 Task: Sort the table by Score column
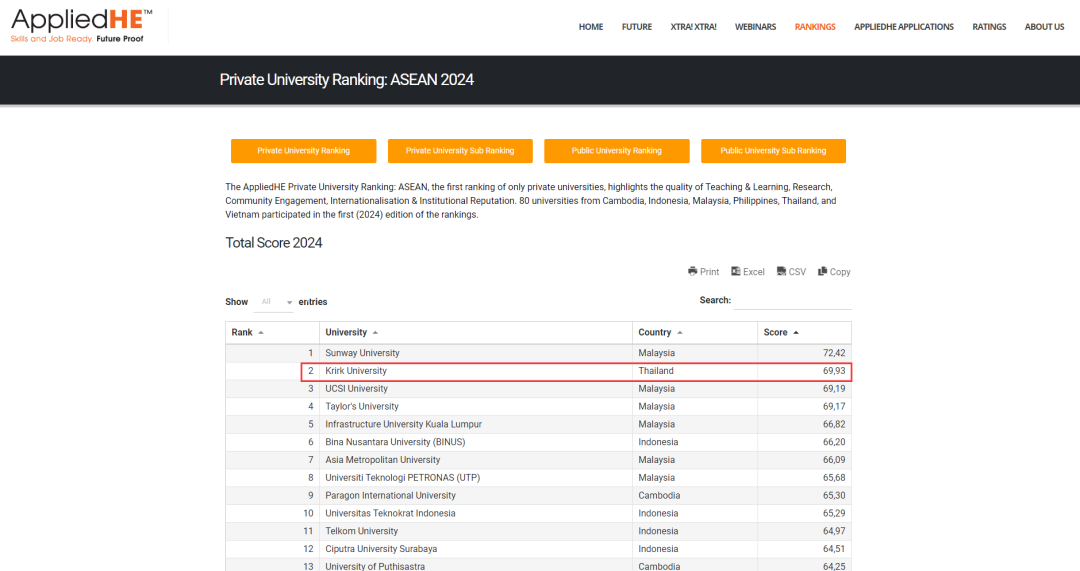click(804, 332)
